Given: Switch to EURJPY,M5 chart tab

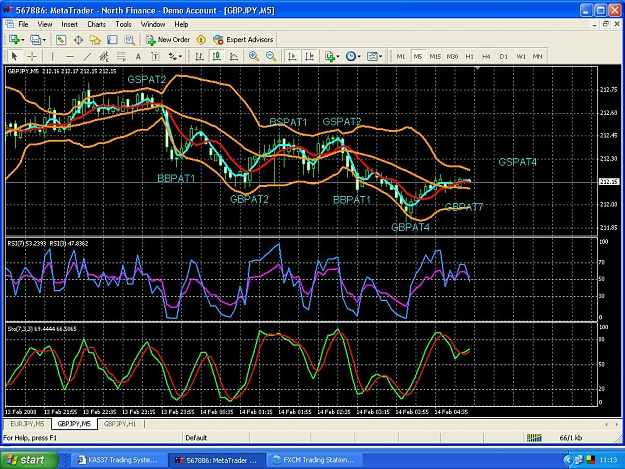Looking at the screenshot, I should pyautogui.click(x=28, y=424).
